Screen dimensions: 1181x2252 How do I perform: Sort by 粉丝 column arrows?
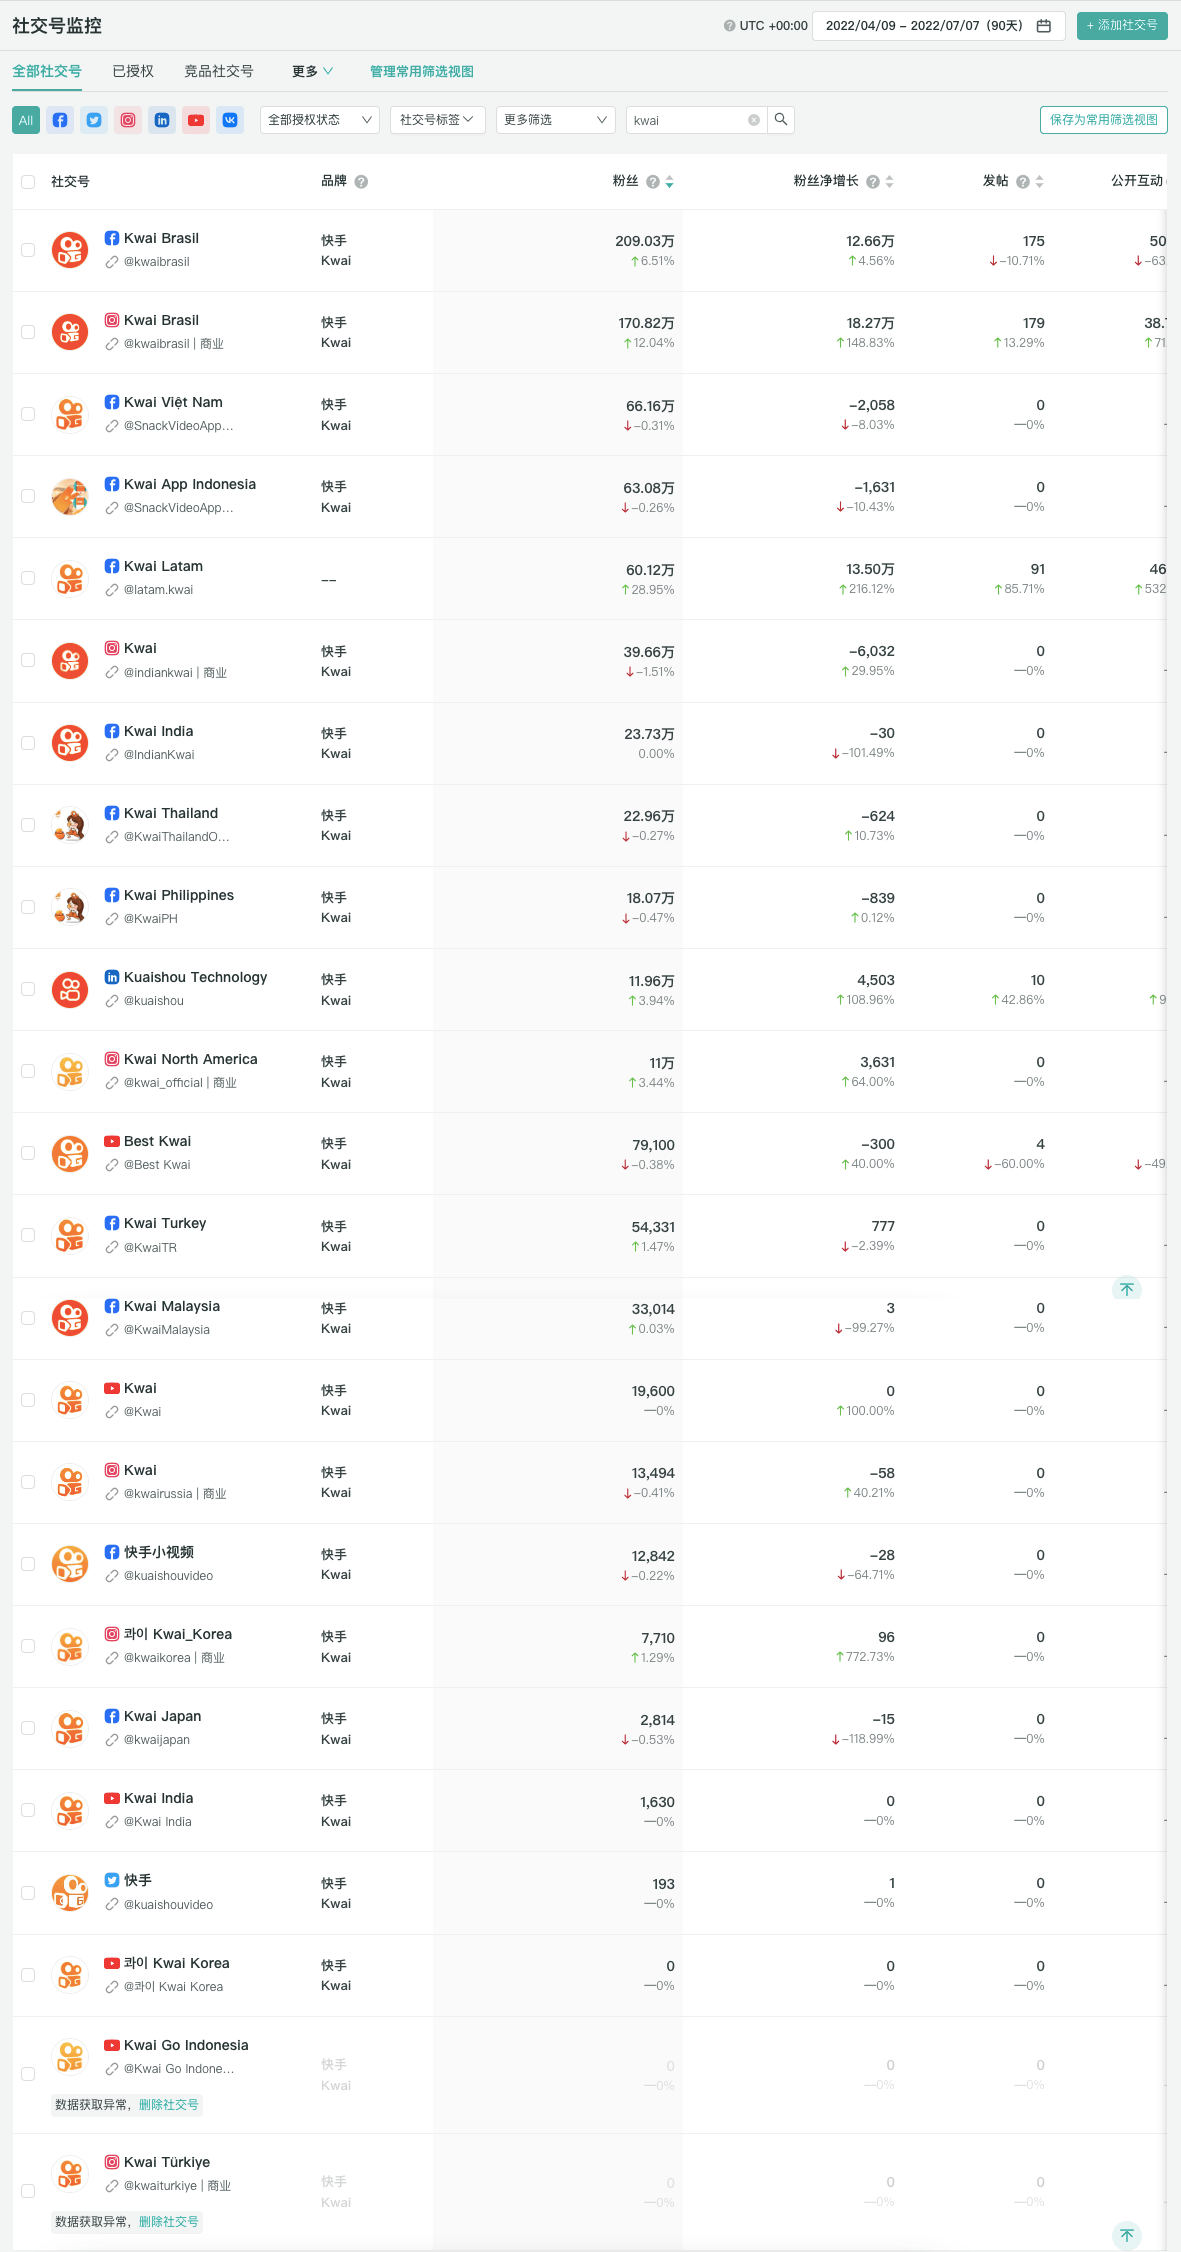(x=670, y=182)
